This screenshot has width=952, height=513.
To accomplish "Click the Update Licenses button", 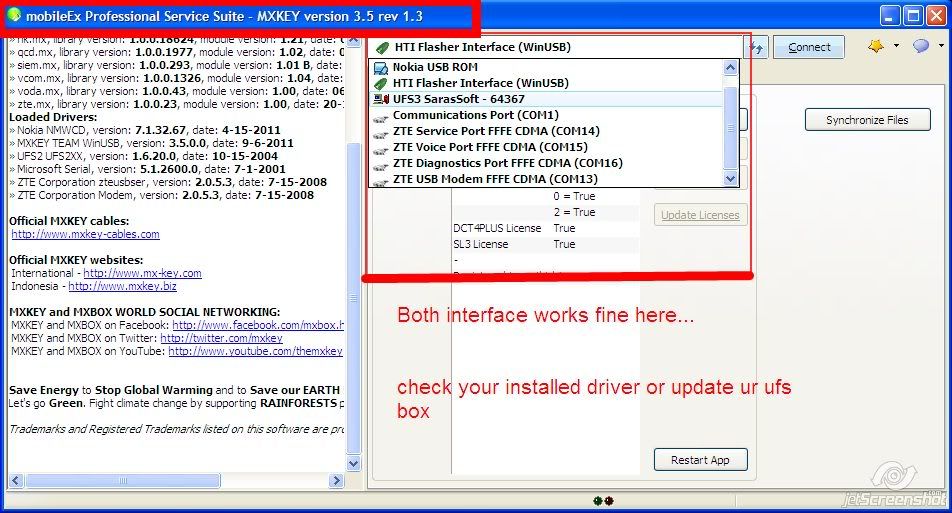I will pyautogui.click(x=700, y=215).
